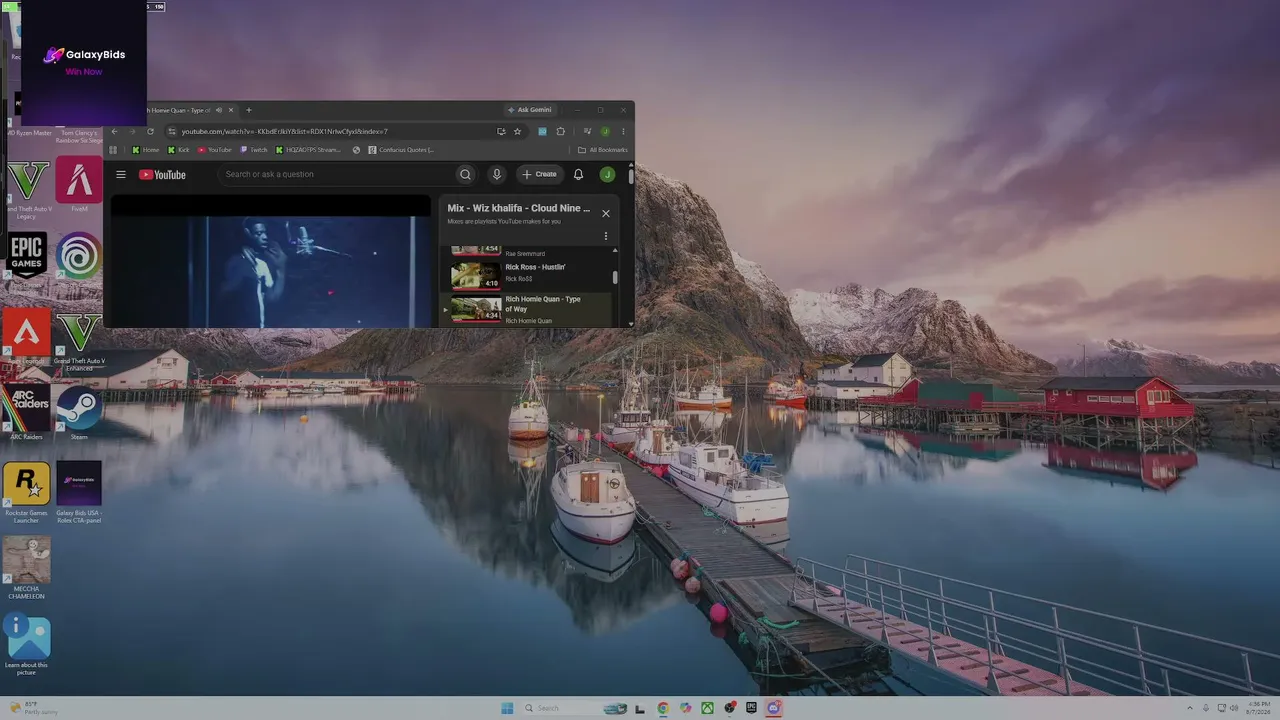Bookmark this page with star icon
This screenshot has height=720, width=1280.
517,131
